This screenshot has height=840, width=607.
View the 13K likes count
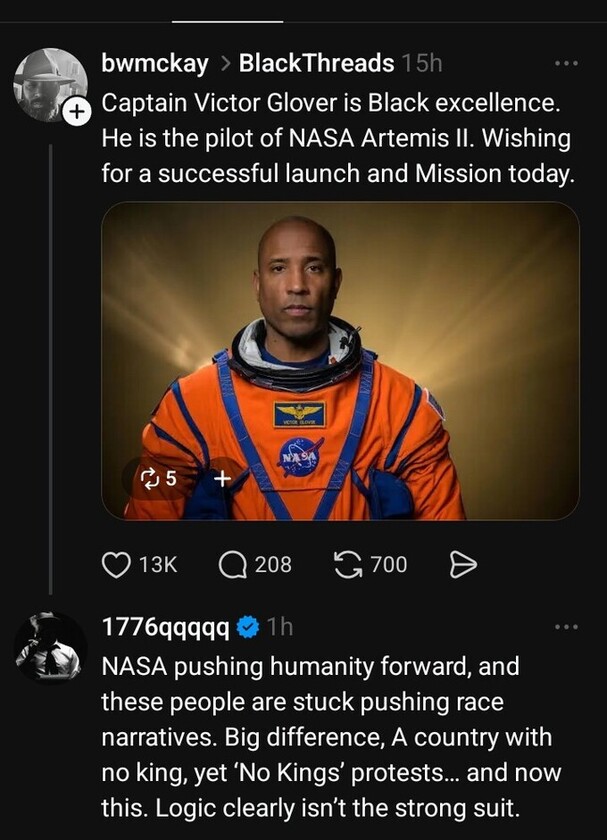[157, 565]
